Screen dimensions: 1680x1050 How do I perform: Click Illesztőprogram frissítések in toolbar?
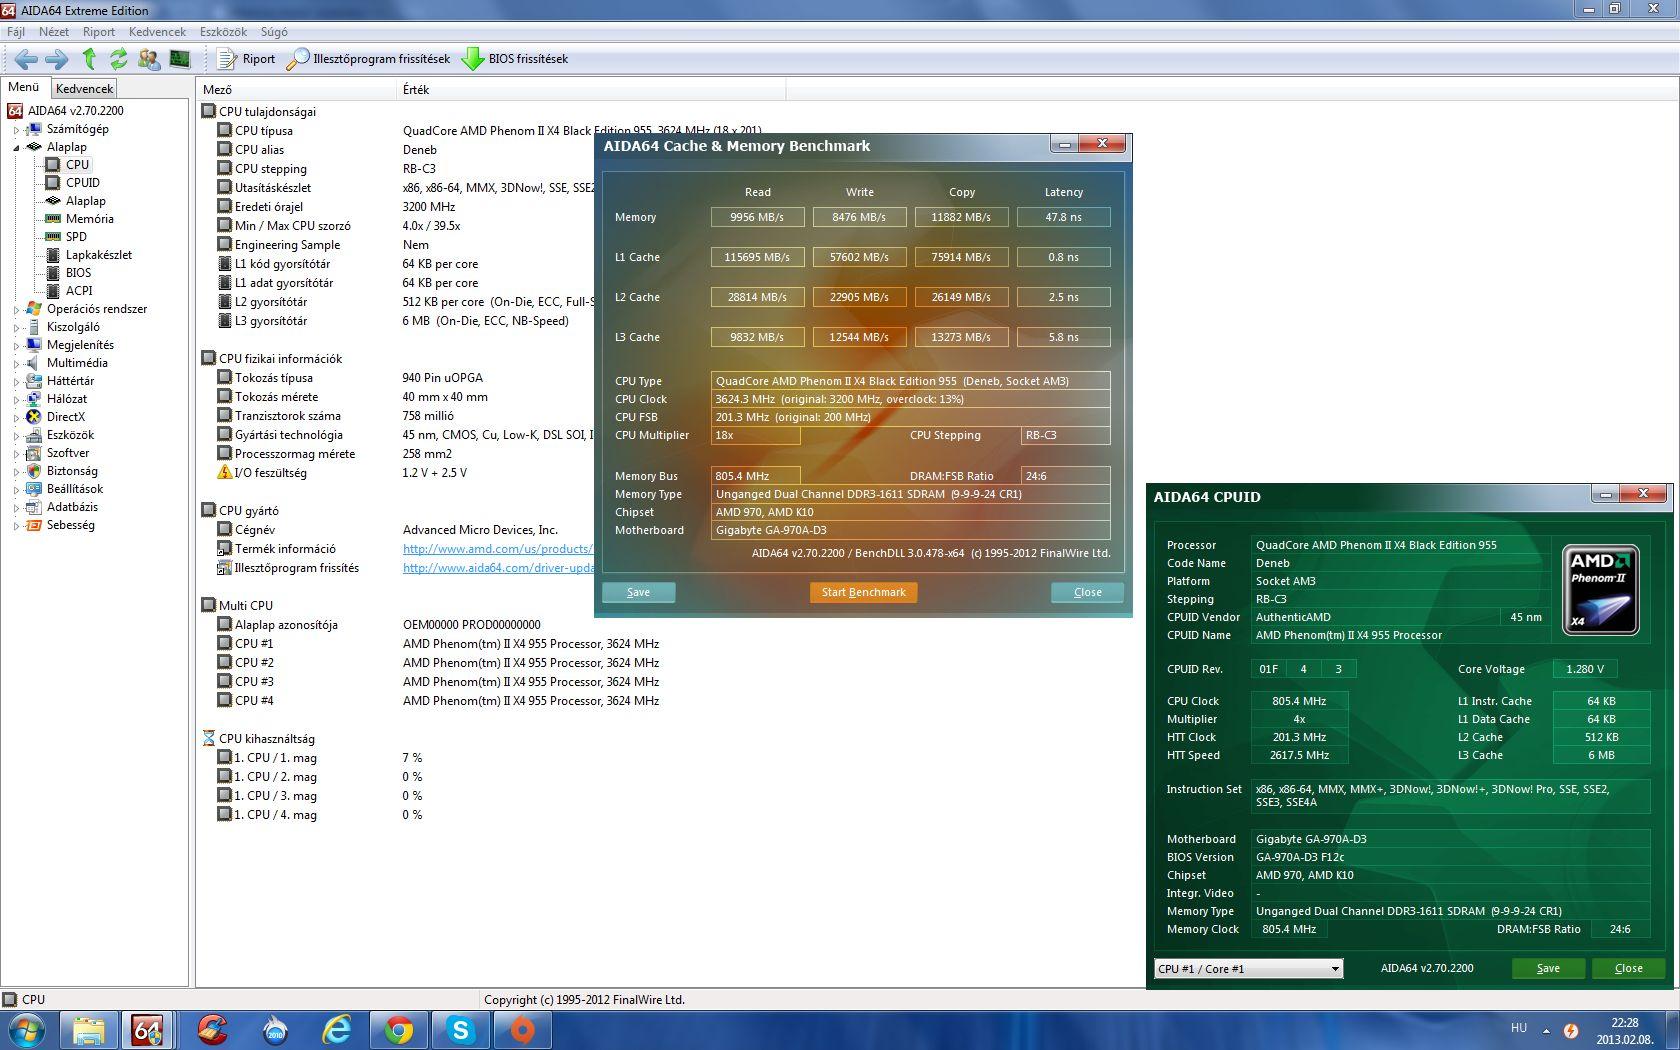(368, 59)
